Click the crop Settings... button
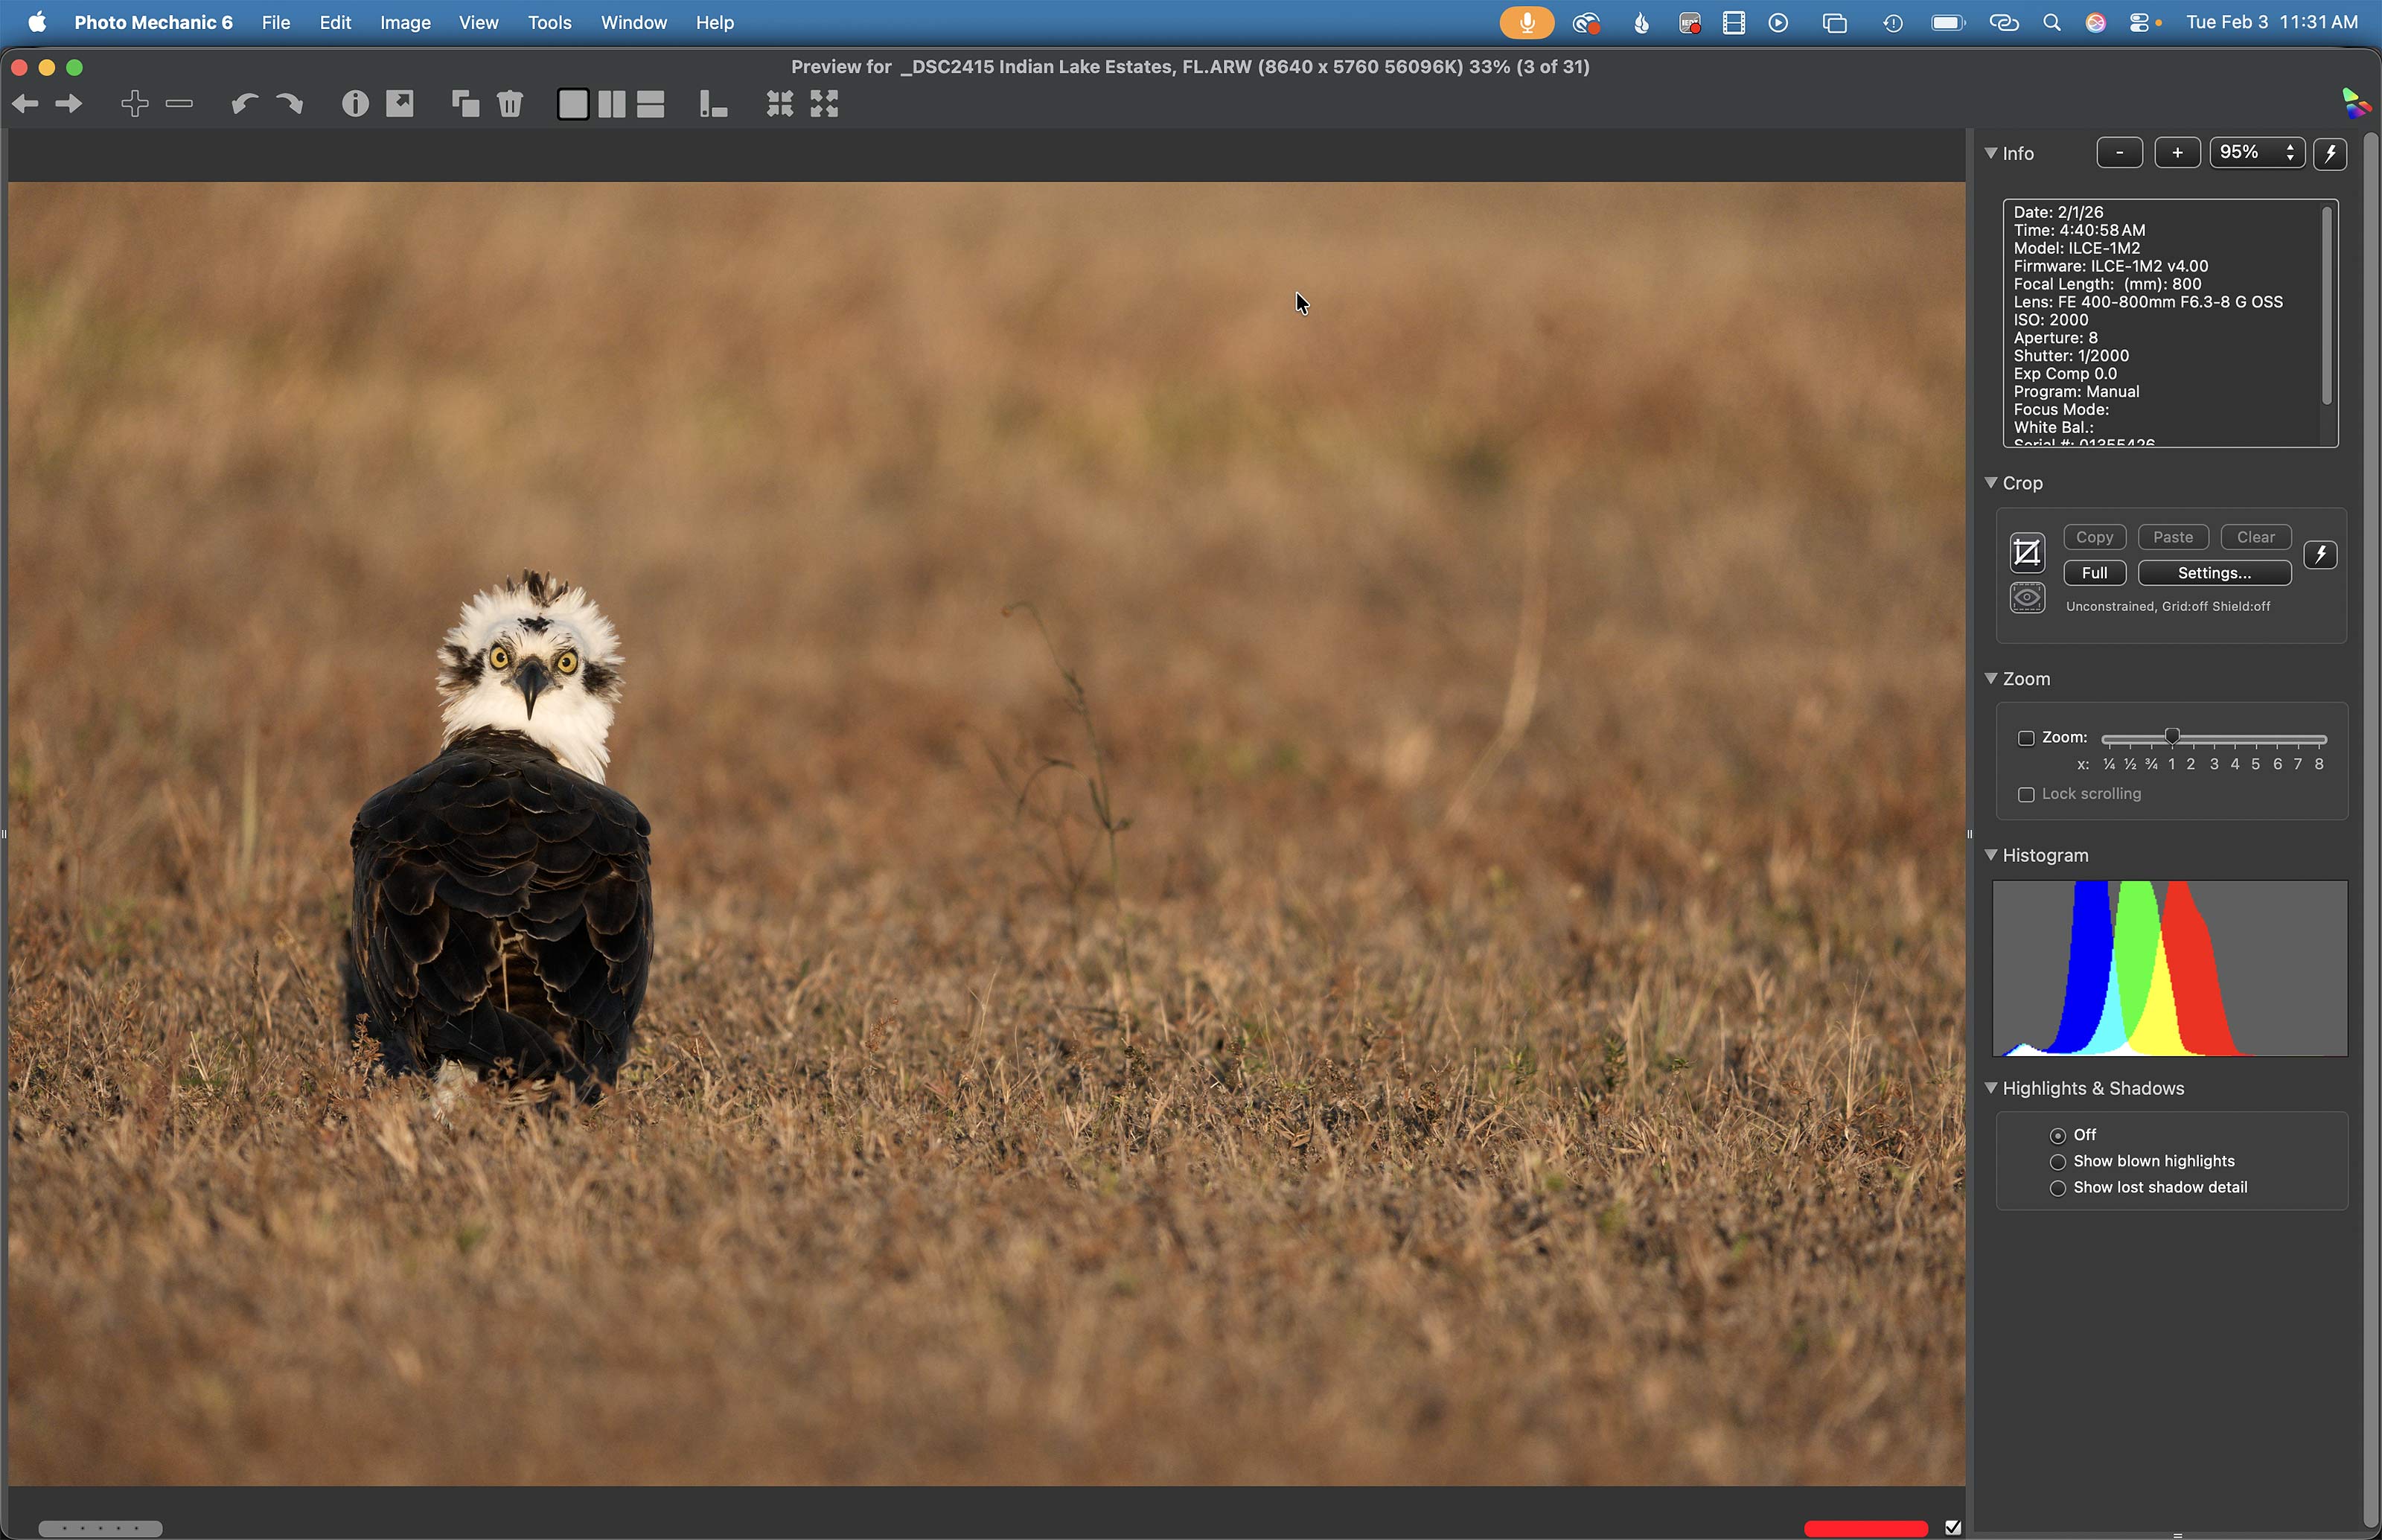The height and width of the screenshot is (1540, 2382). point(2214,573)
